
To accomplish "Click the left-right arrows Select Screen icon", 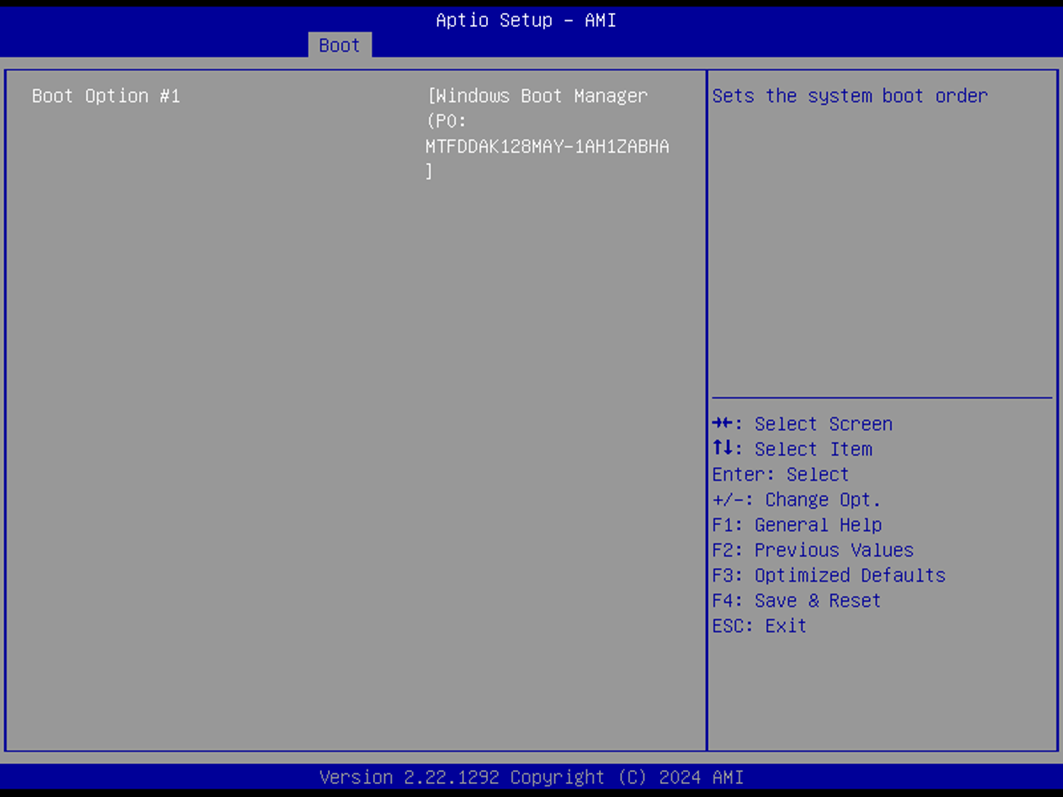I will point(724,424).
